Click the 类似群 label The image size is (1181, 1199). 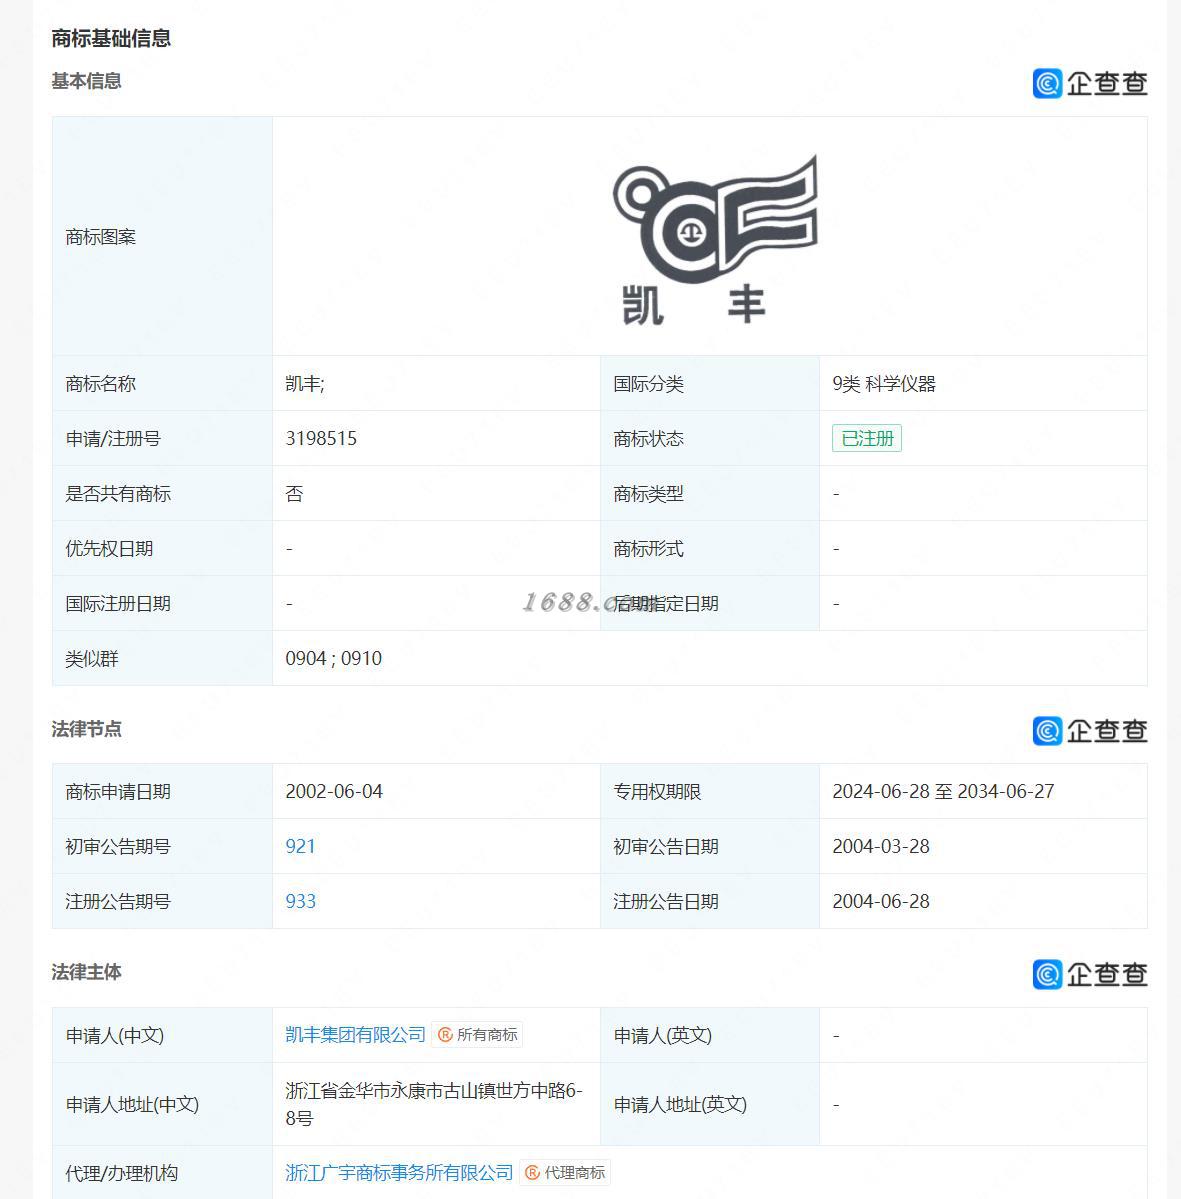tap(92, 658)
